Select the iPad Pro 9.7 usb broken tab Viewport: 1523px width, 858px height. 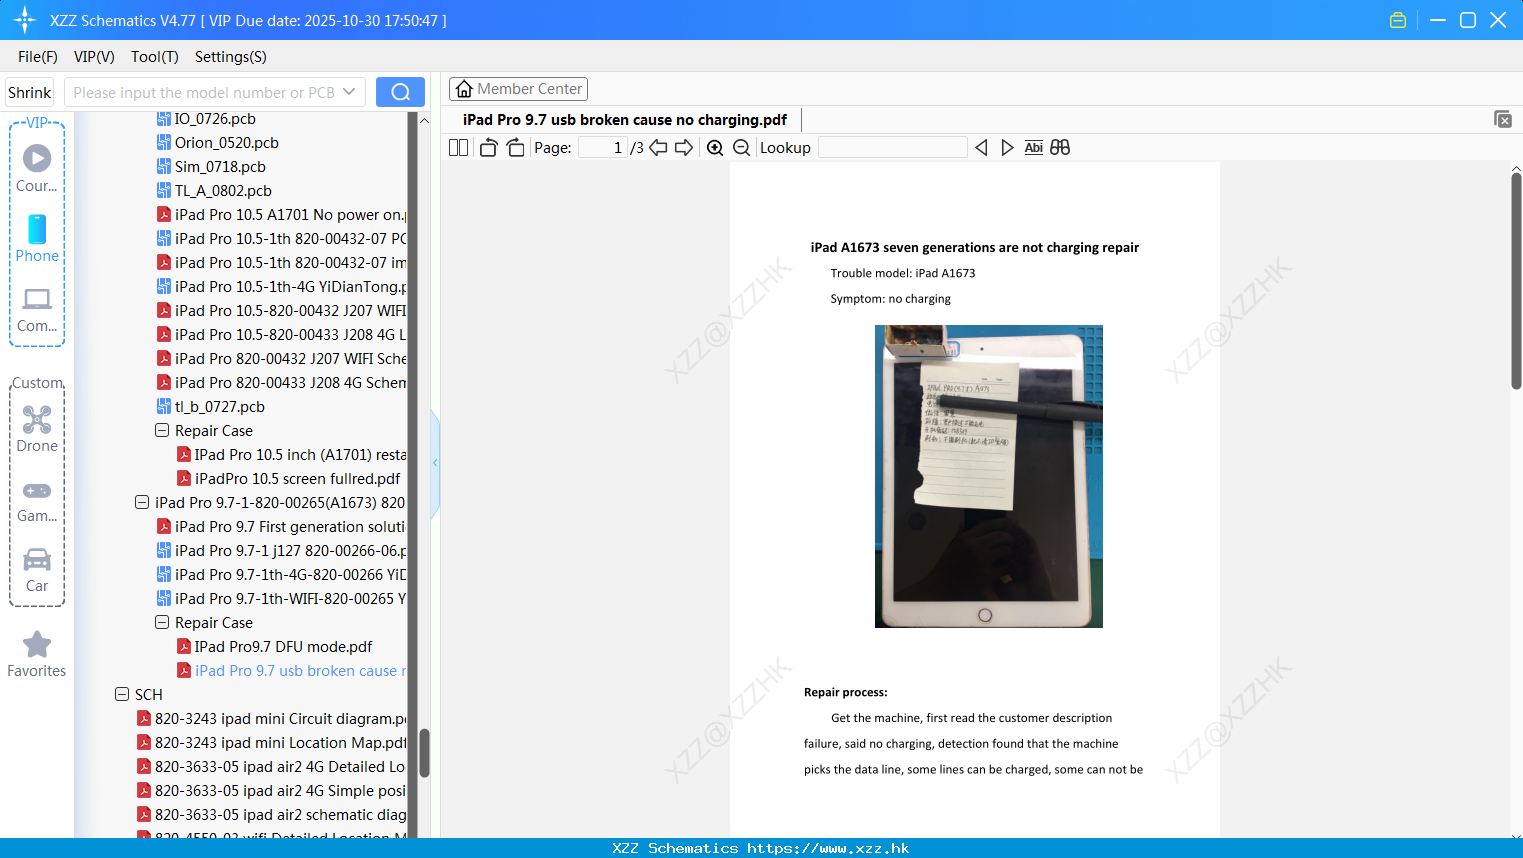[625, 119]
